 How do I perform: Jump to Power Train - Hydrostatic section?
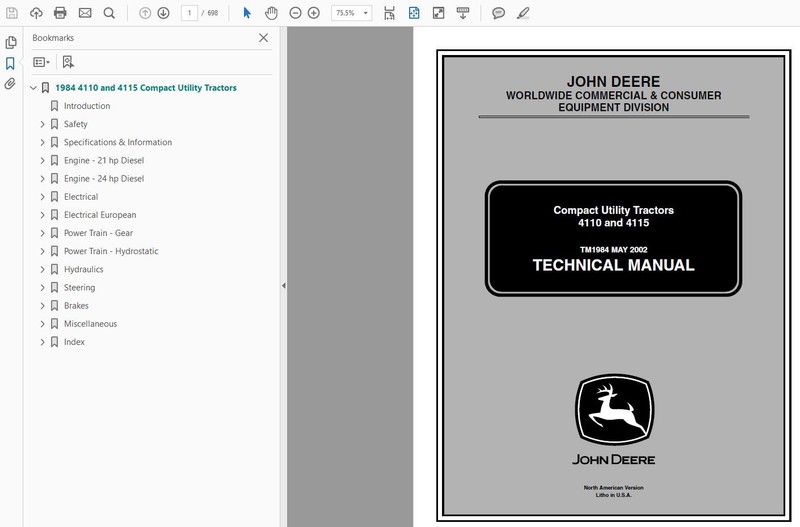click(x=111, y=252)
